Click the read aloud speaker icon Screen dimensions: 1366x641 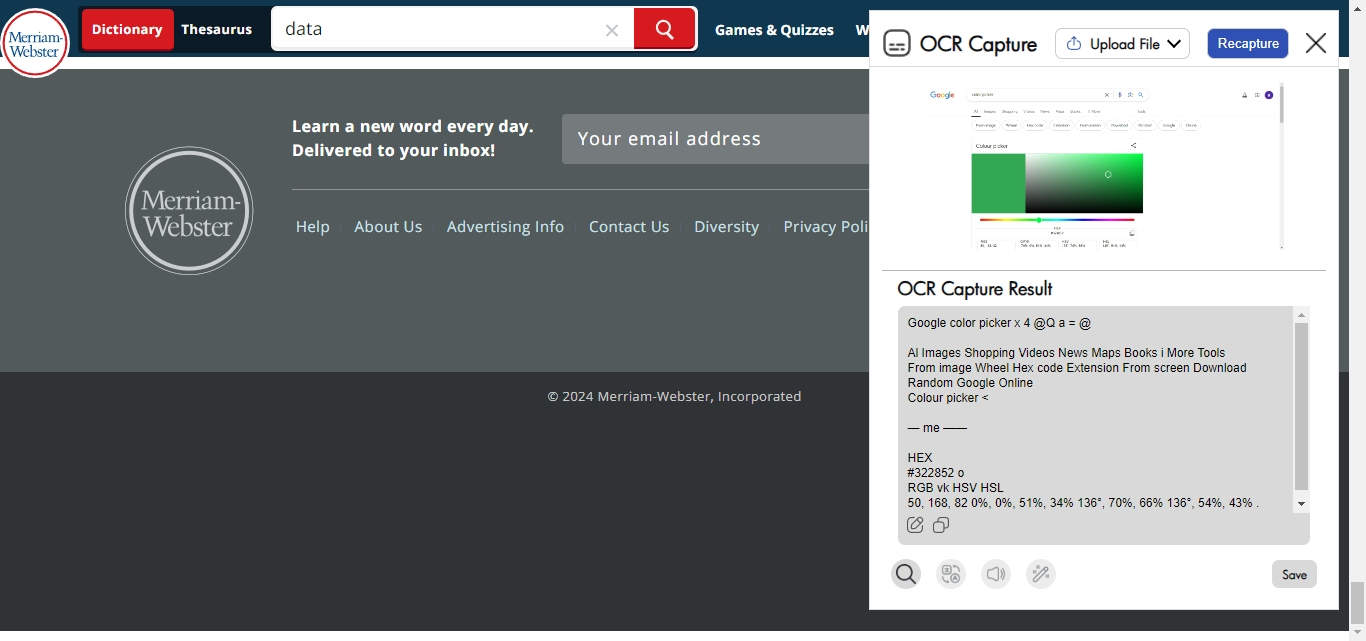click(x=996, y=574)
